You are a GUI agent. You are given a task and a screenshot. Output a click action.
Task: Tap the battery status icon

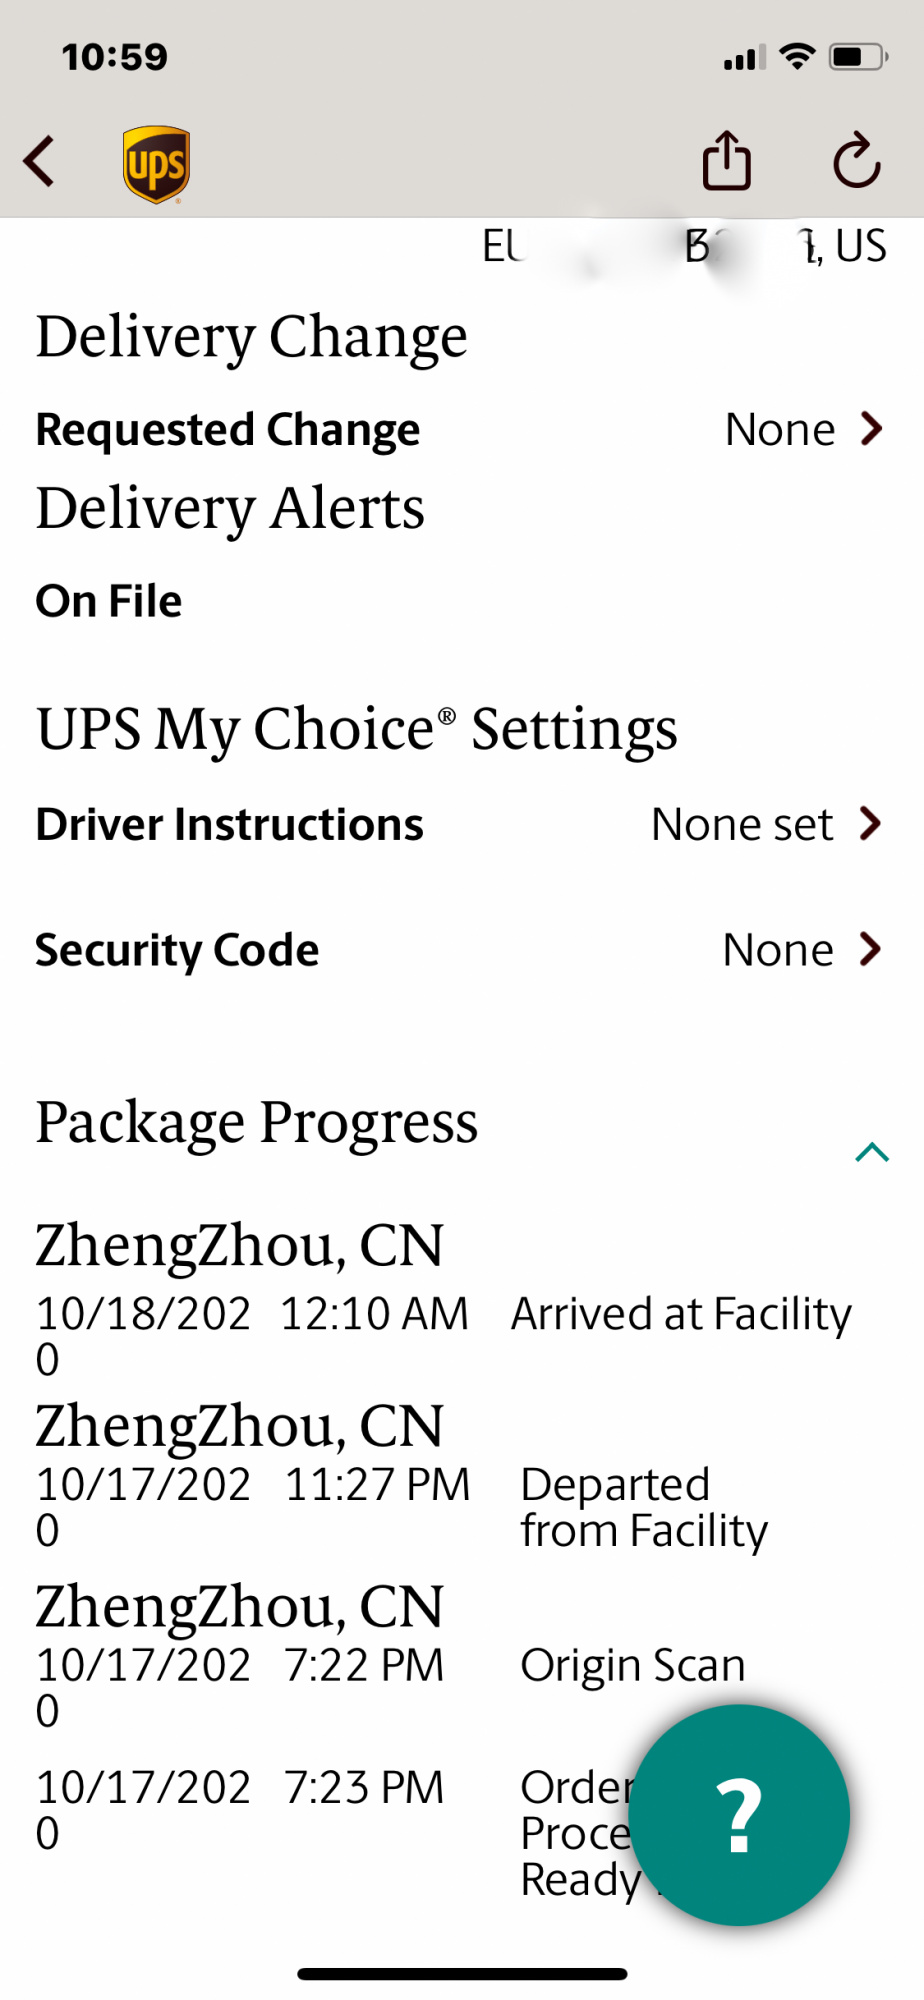click(858, 57)
